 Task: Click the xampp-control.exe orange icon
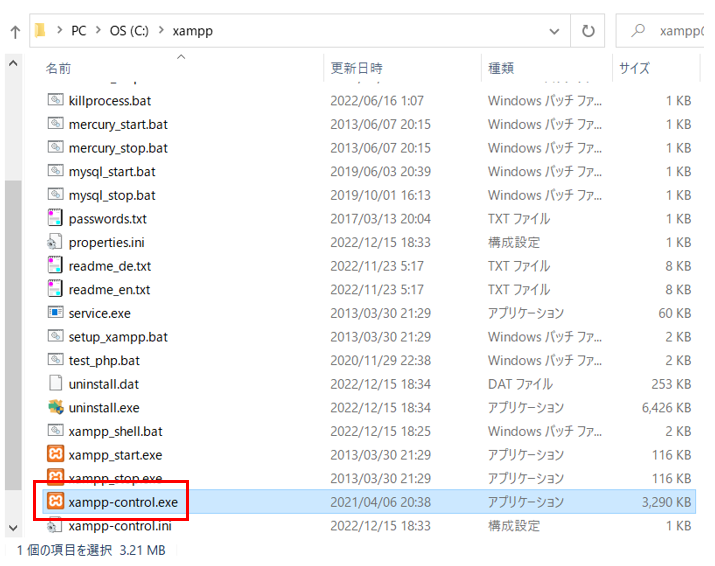(55, 502)
